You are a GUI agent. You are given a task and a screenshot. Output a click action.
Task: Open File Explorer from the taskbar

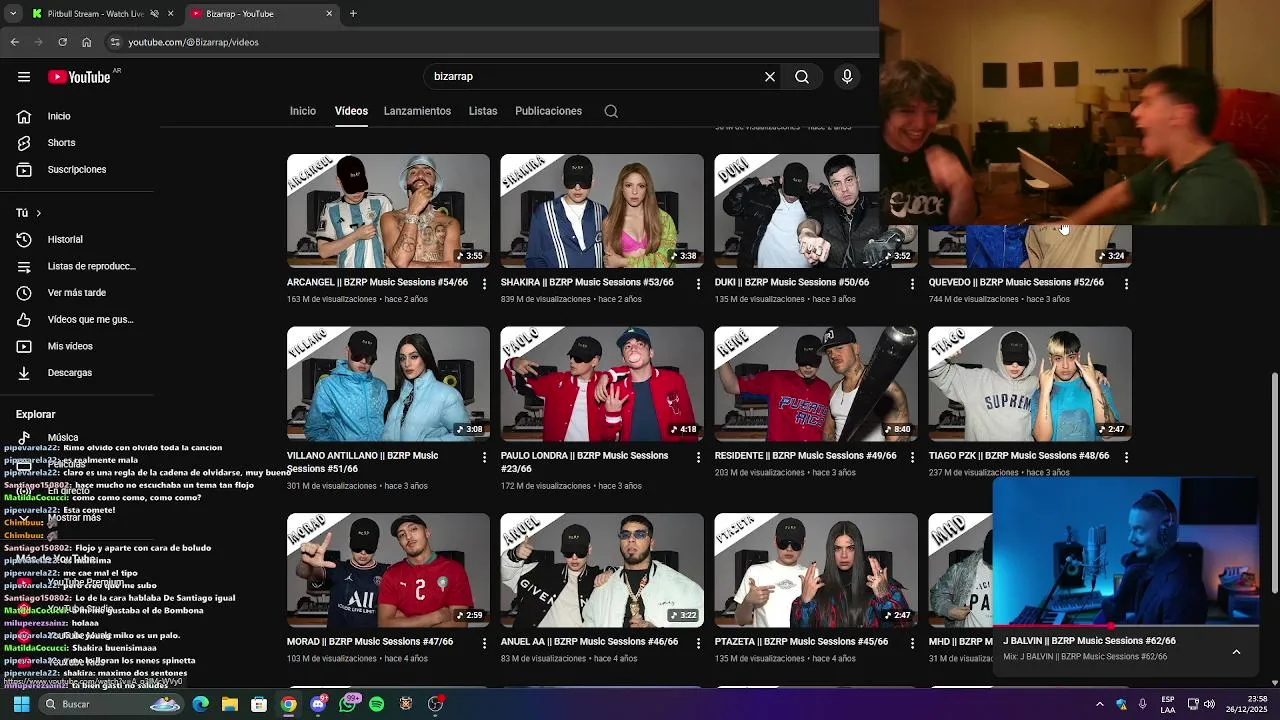(230, 704)
